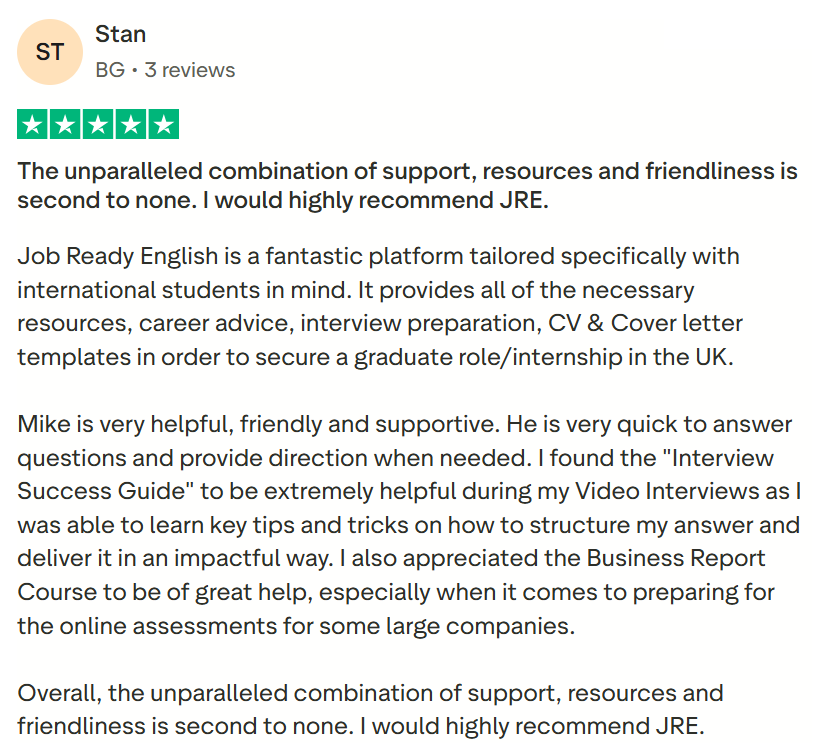Screen dimensions: 821x743
Task: Click the fourth green rating star
Action: (x=130, y=124)
